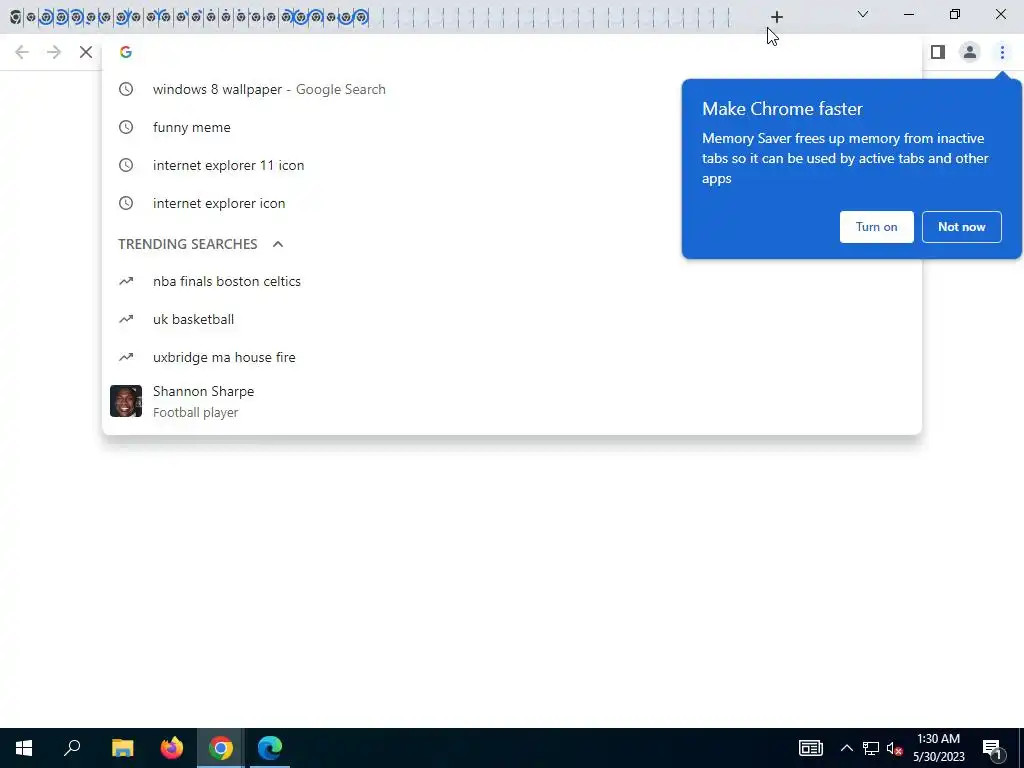
Task: Stop loading the page with the X button
Action: [x=86, y=52]
